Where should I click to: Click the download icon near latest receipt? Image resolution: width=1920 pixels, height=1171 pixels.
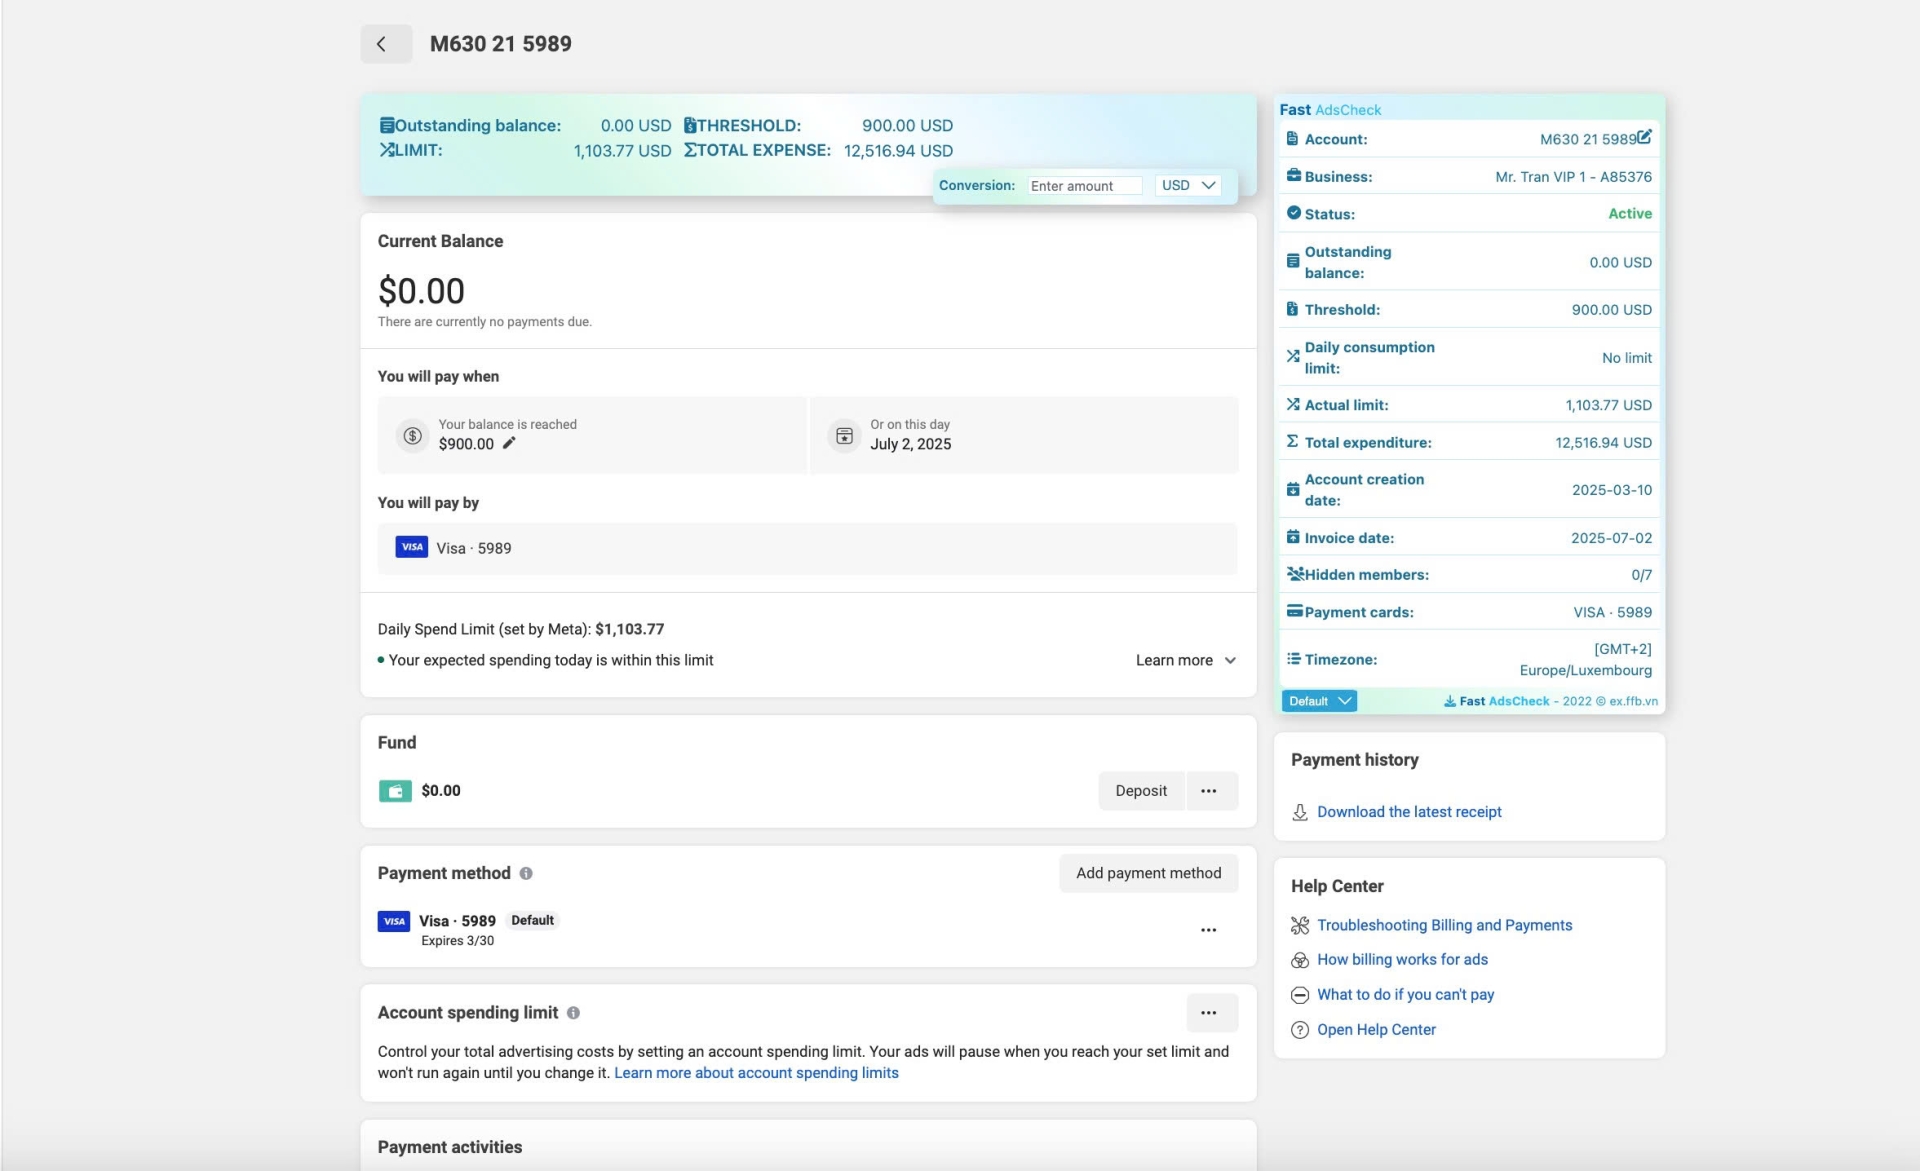[1299, 812]
